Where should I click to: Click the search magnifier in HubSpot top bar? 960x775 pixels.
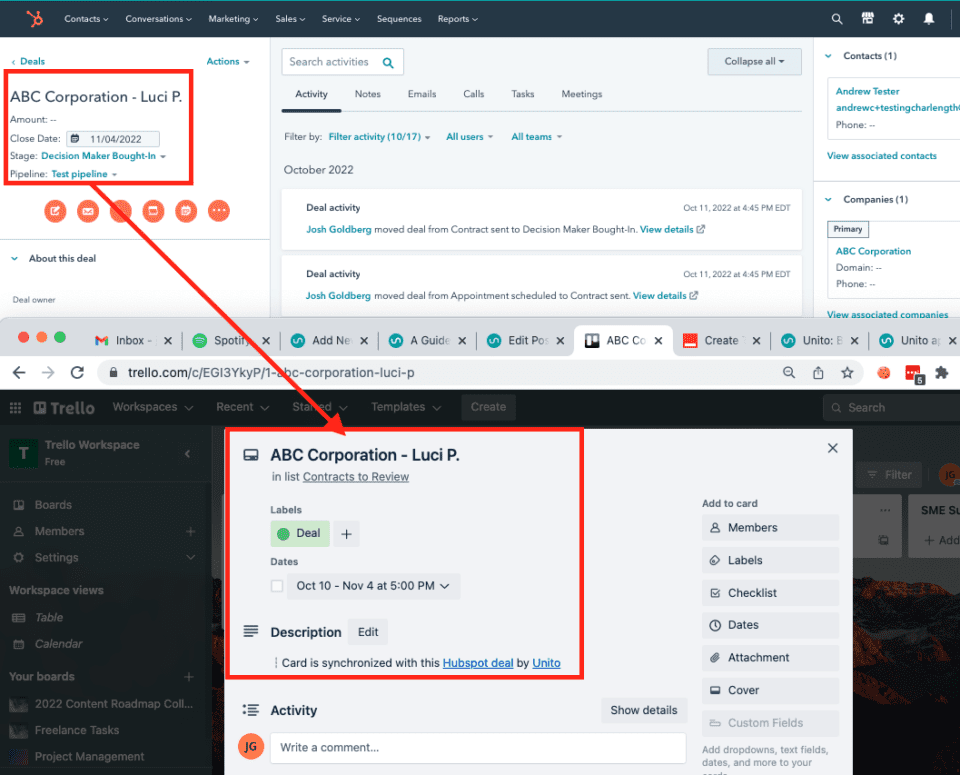(x=836, y=18)
